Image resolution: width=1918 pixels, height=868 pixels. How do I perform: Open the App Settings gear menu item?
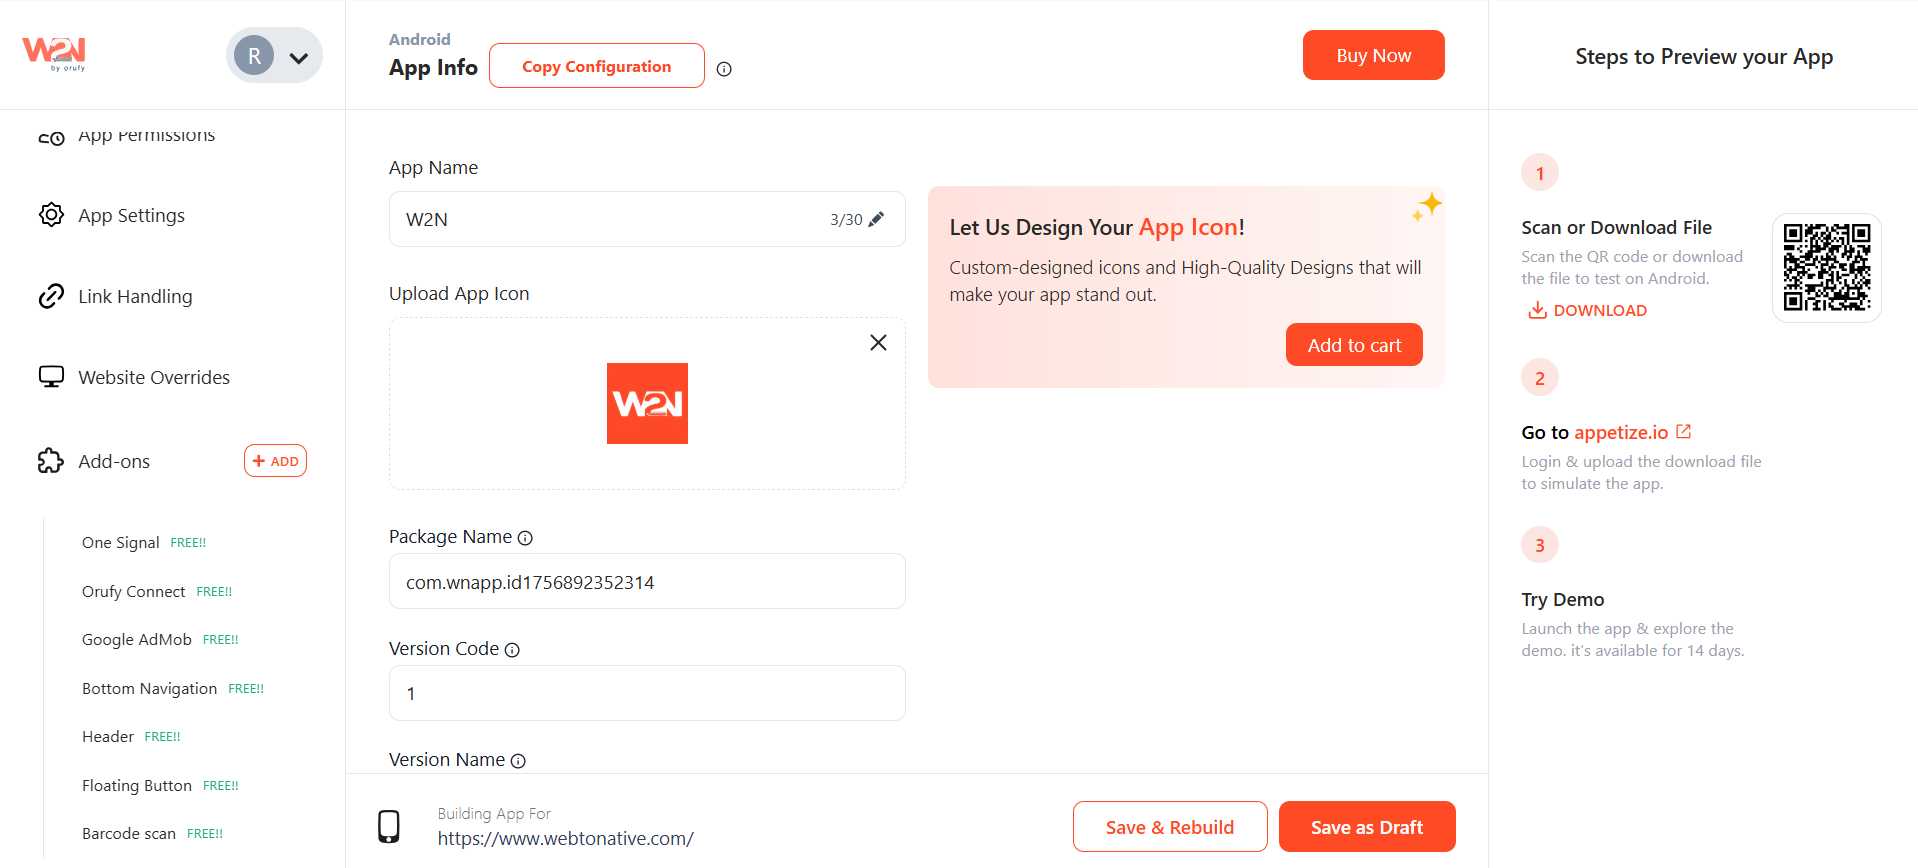[112, 215]
